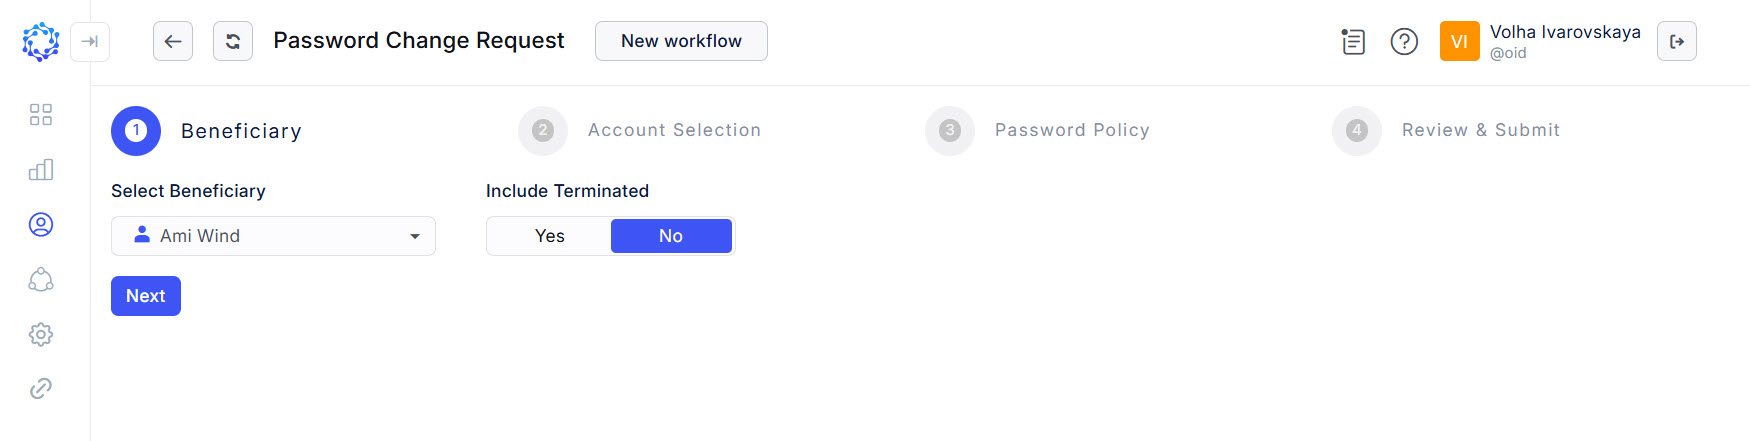
Task: Open the bar chart reports icon
Action: [x=41, y=170]
